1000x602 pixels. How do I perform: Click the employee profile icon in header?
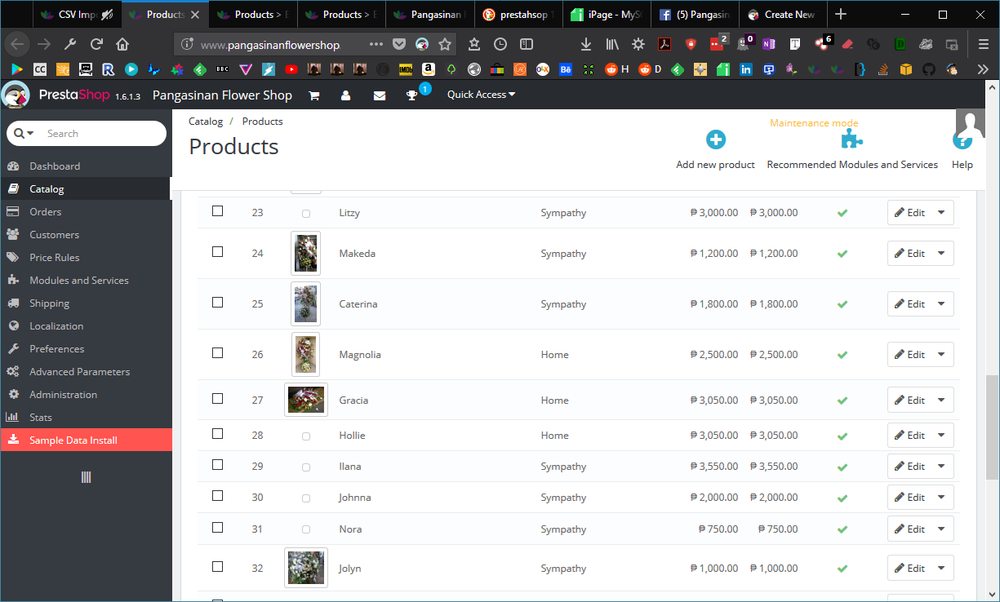click(x=346, y=95)
